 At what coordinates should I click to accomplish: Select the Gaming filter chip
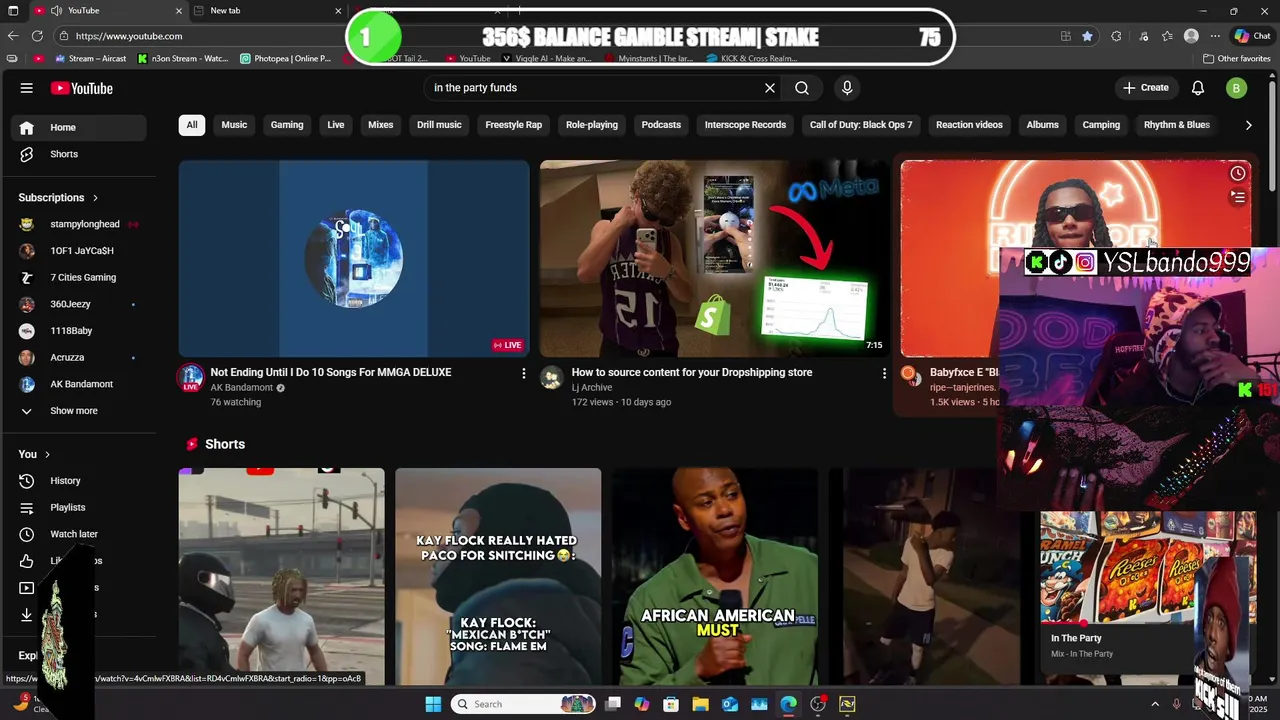point(287,125)
